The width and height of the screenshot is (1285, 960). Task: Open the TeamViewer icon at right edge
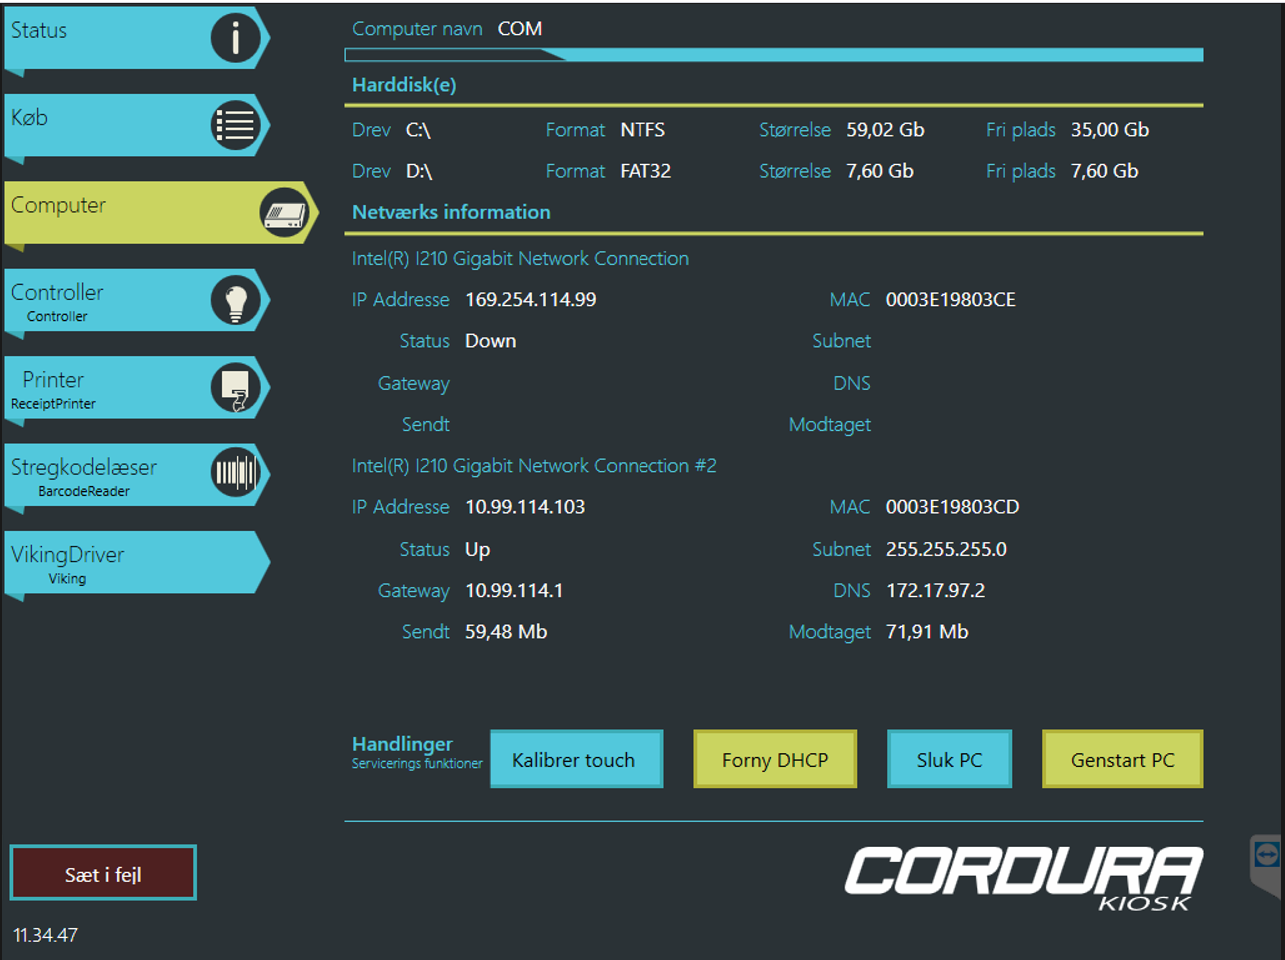pyautogui.click(x=1266, y=856)
